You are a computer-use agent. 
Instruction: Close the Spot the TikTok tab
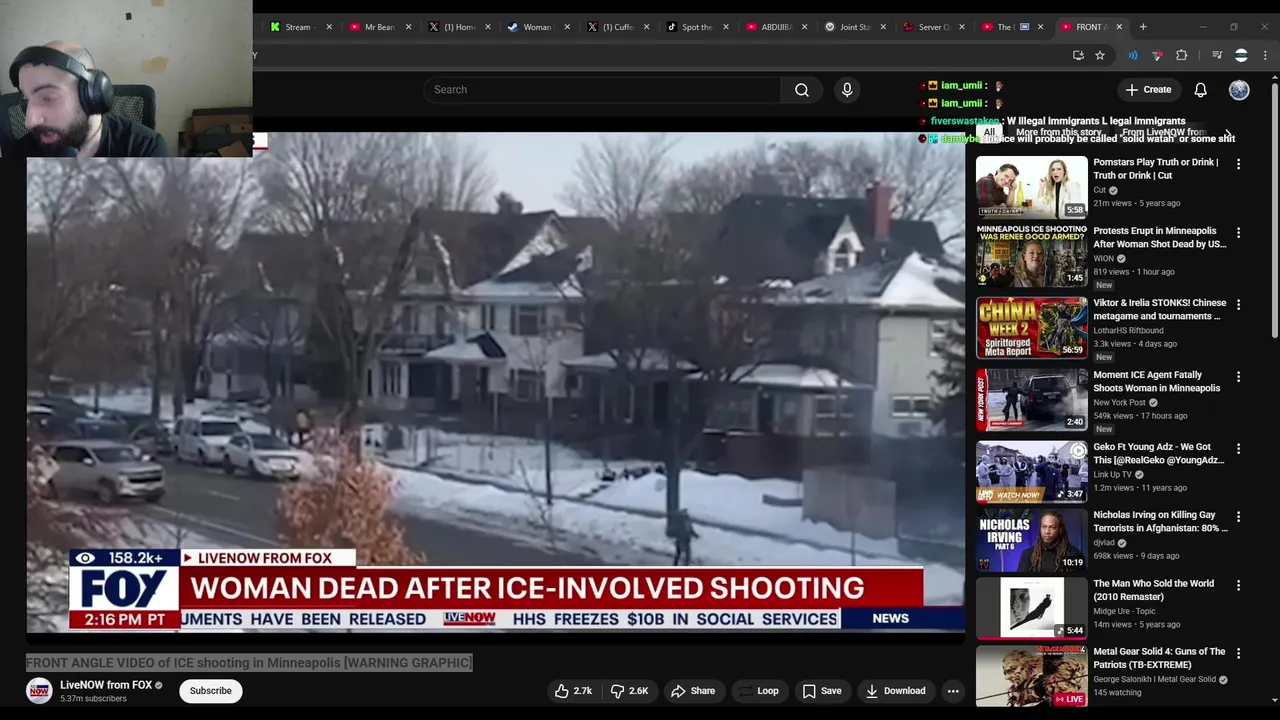pos(725,27)
